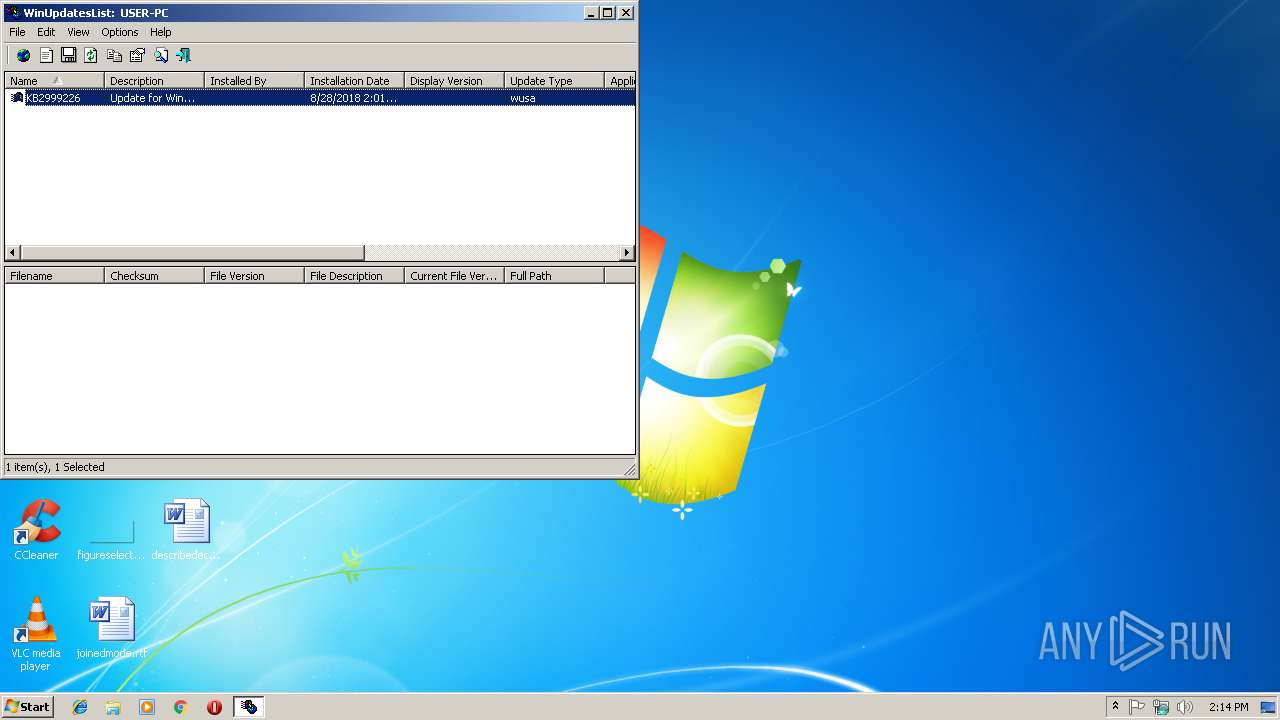
Task: Click the Full Path column header
Action: (x=554, y=276)
